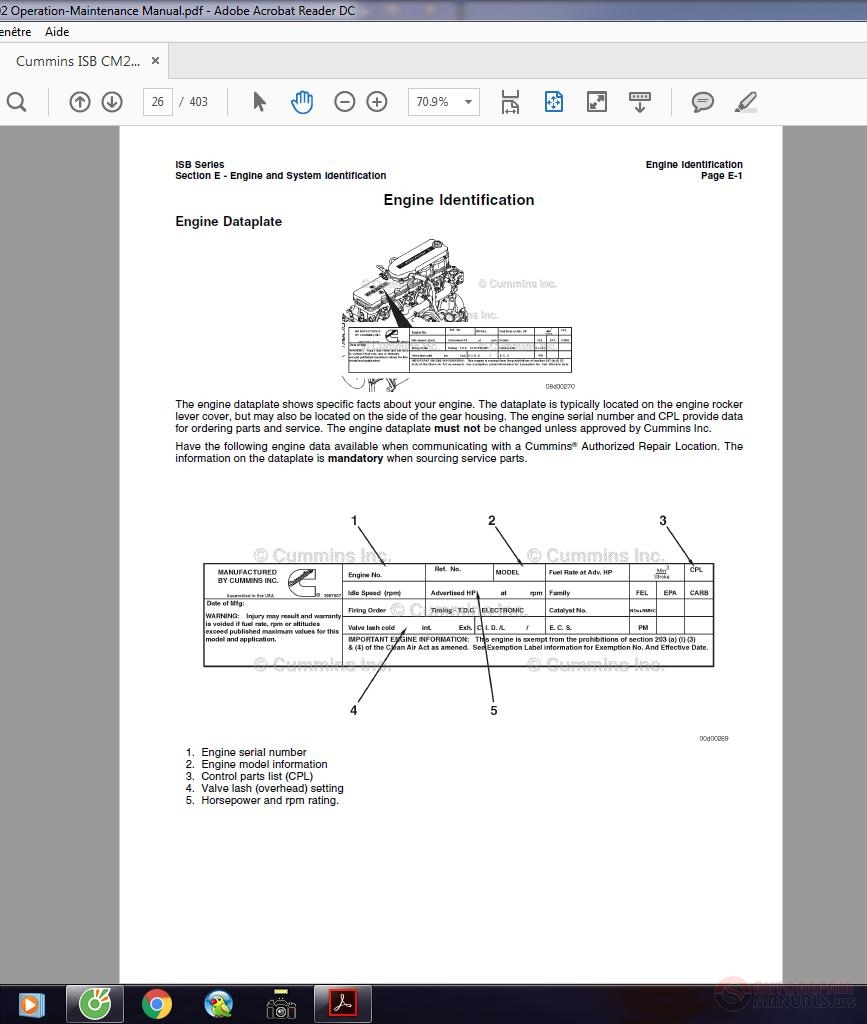The image size is (867, 1024).
Task: Add a comment with the speech bubble icon
Action: pyautogui.click(x=702, y=102)
